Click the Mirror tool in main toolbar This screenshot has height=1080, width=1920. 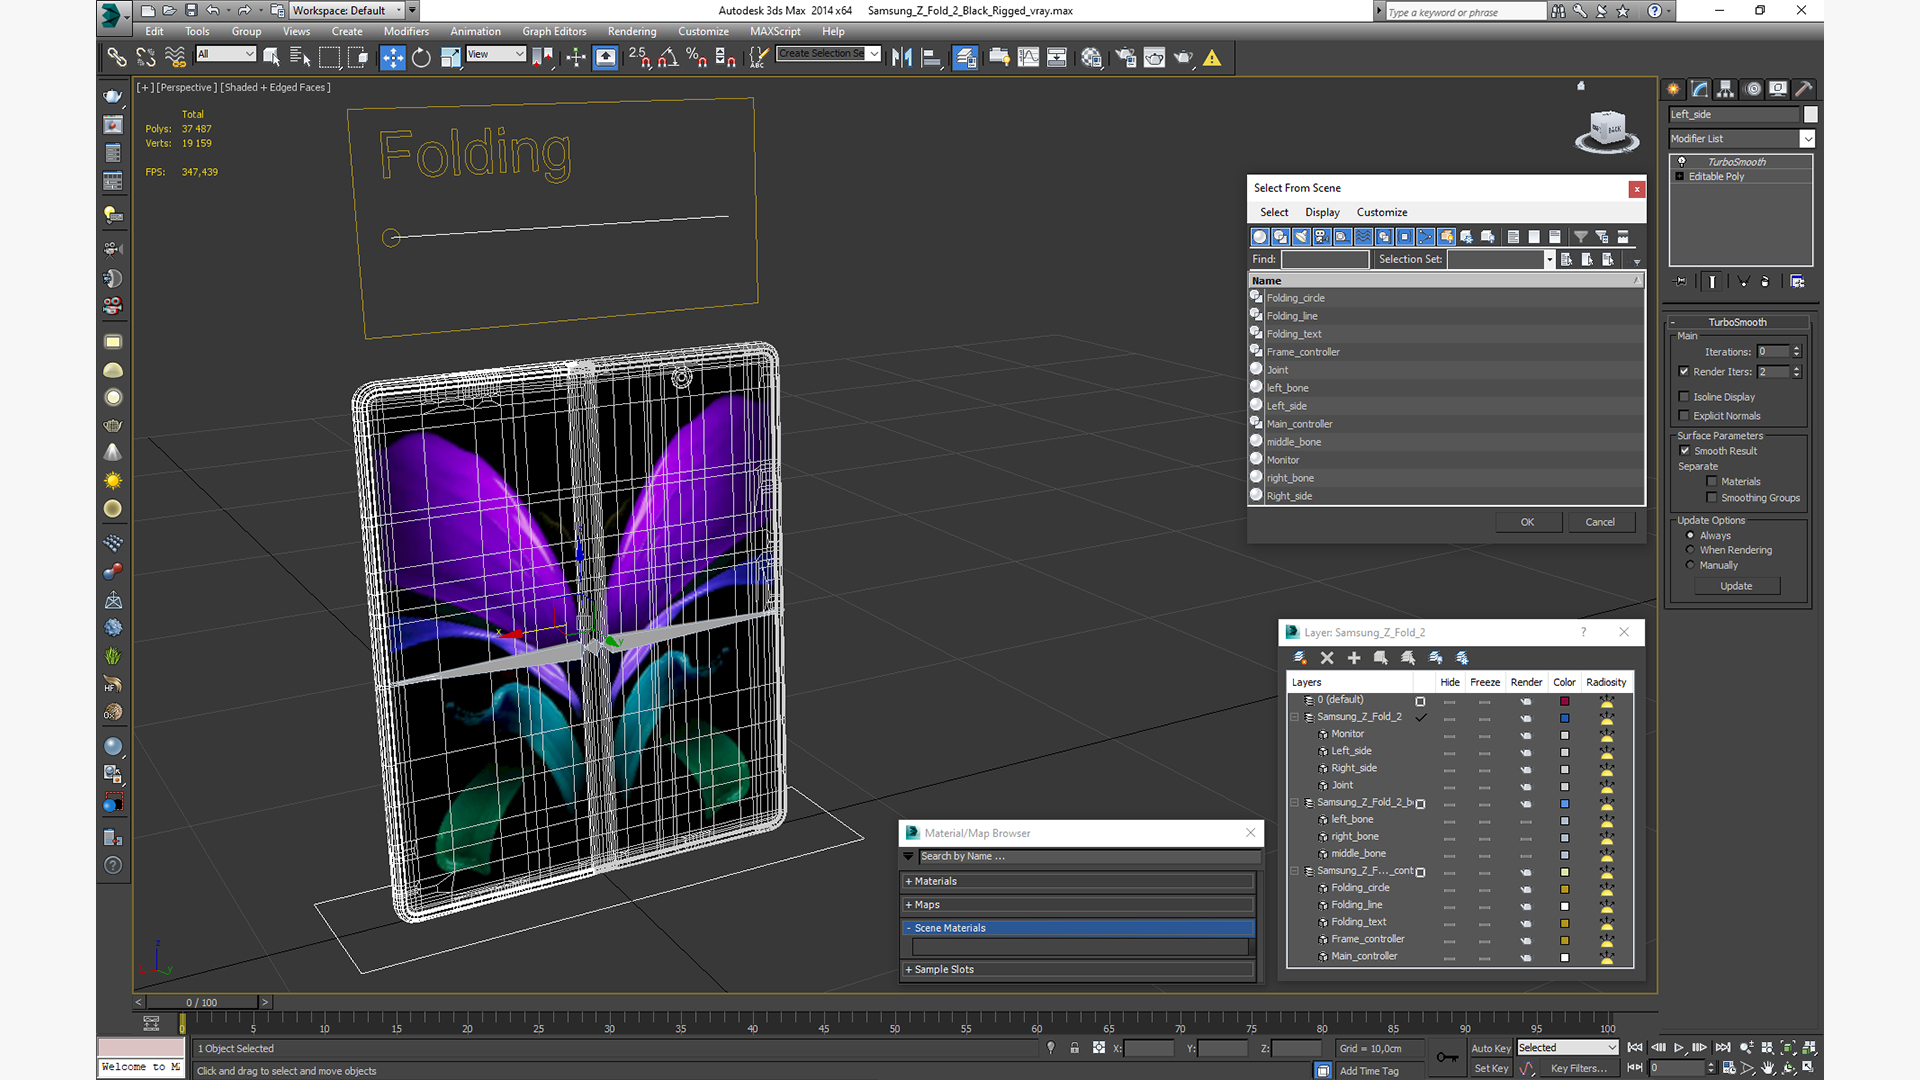click(x=901, y=58)
